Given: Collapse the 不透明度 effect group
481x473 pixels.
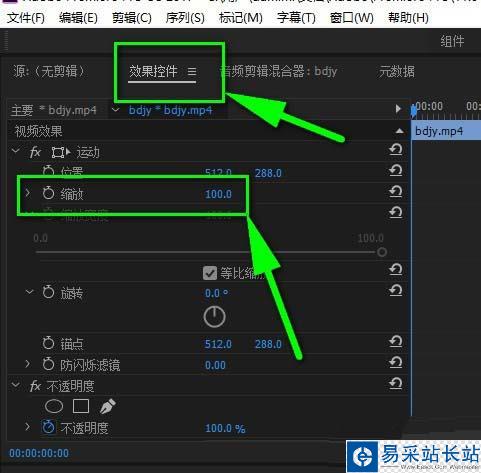Looking at the screenshot, I should [15, 385].
